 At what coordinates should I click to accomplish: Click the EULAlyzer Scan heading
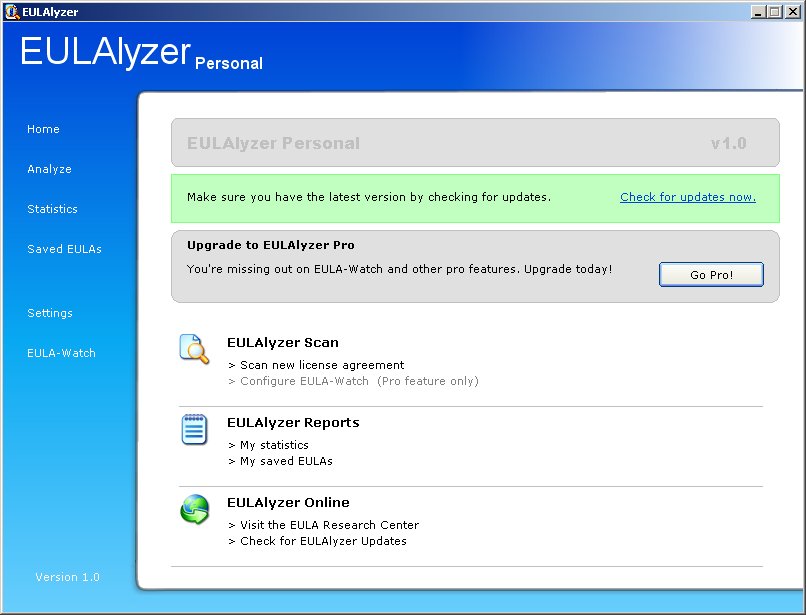coord(282,342)
